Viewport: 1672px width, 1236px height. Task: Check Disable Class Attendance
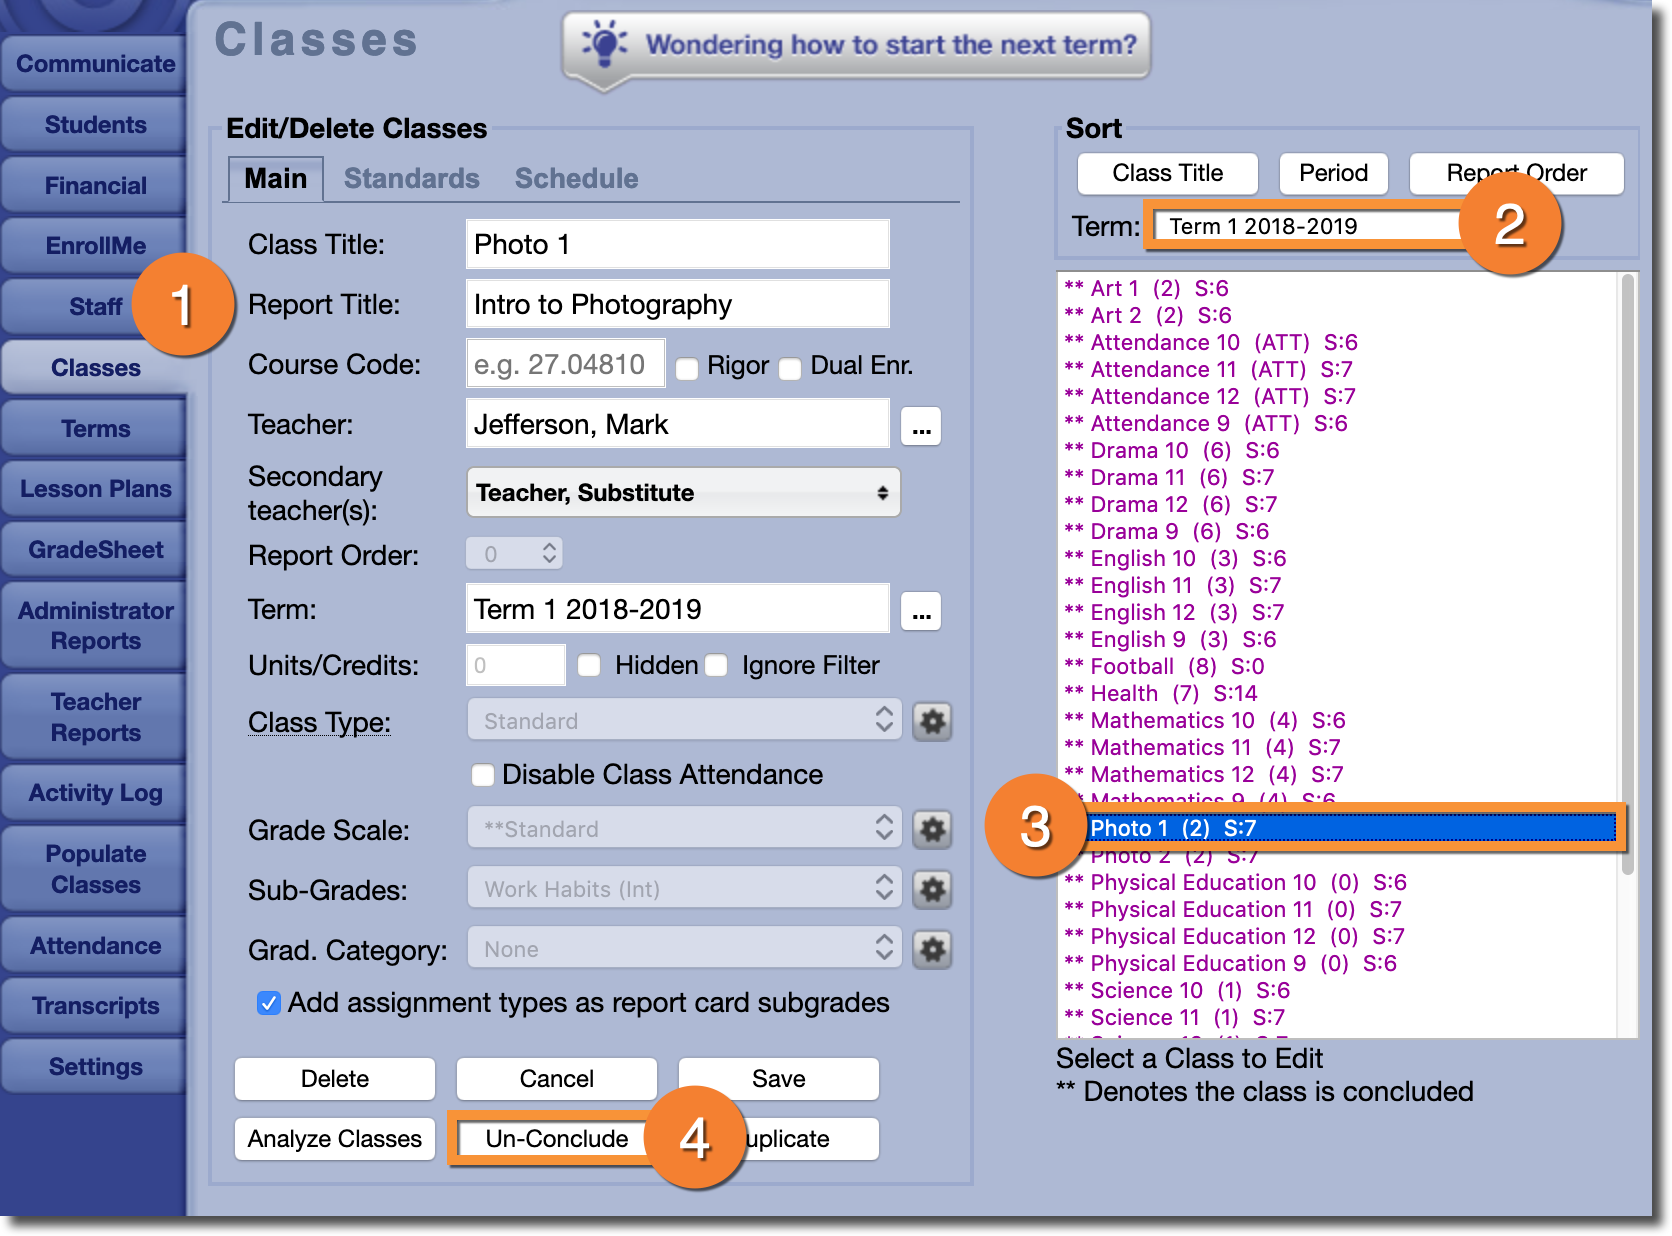(x=483, y=775)
